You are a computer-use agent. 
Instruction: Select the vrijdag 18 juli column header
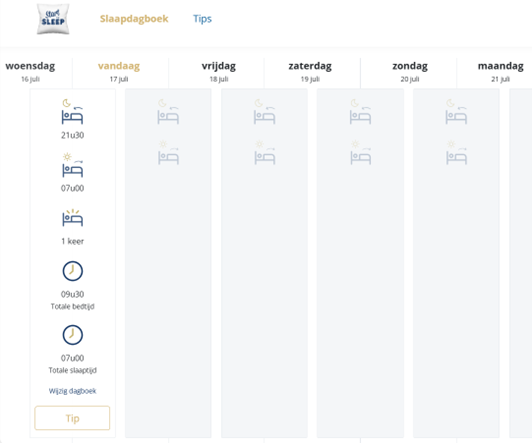click(219, 72)
